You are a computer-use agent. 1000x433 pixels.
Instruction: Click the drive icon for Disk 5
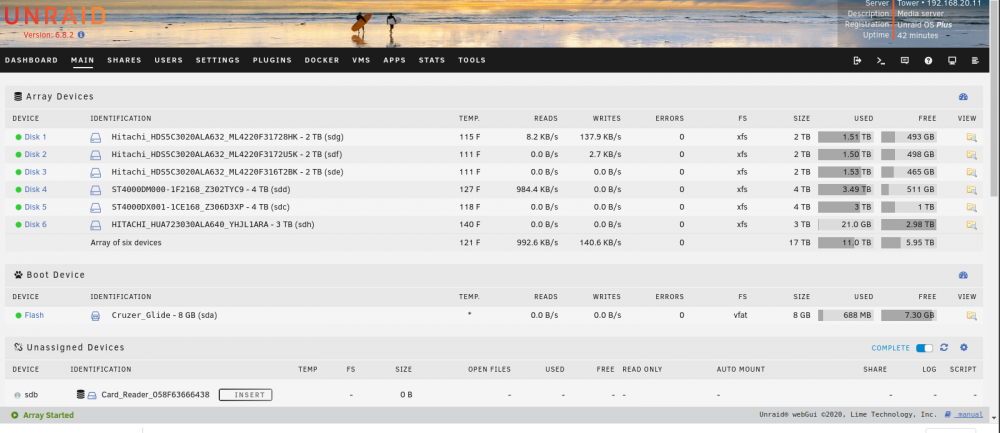point(96,207)
